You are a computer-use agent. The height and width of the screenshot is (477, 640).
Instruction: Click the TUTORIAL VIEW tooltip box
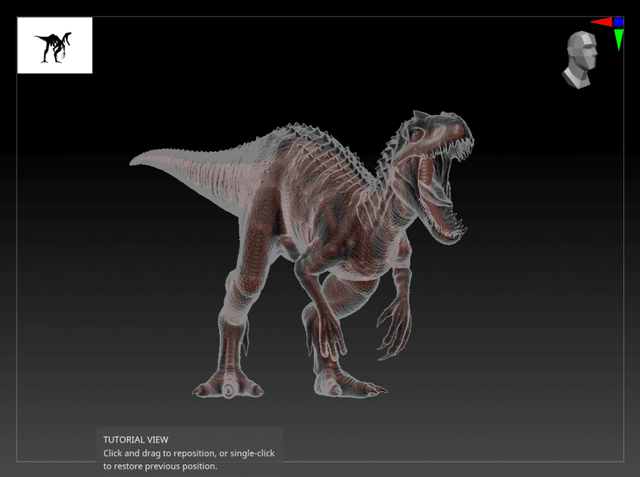click(x=190, y=452)
